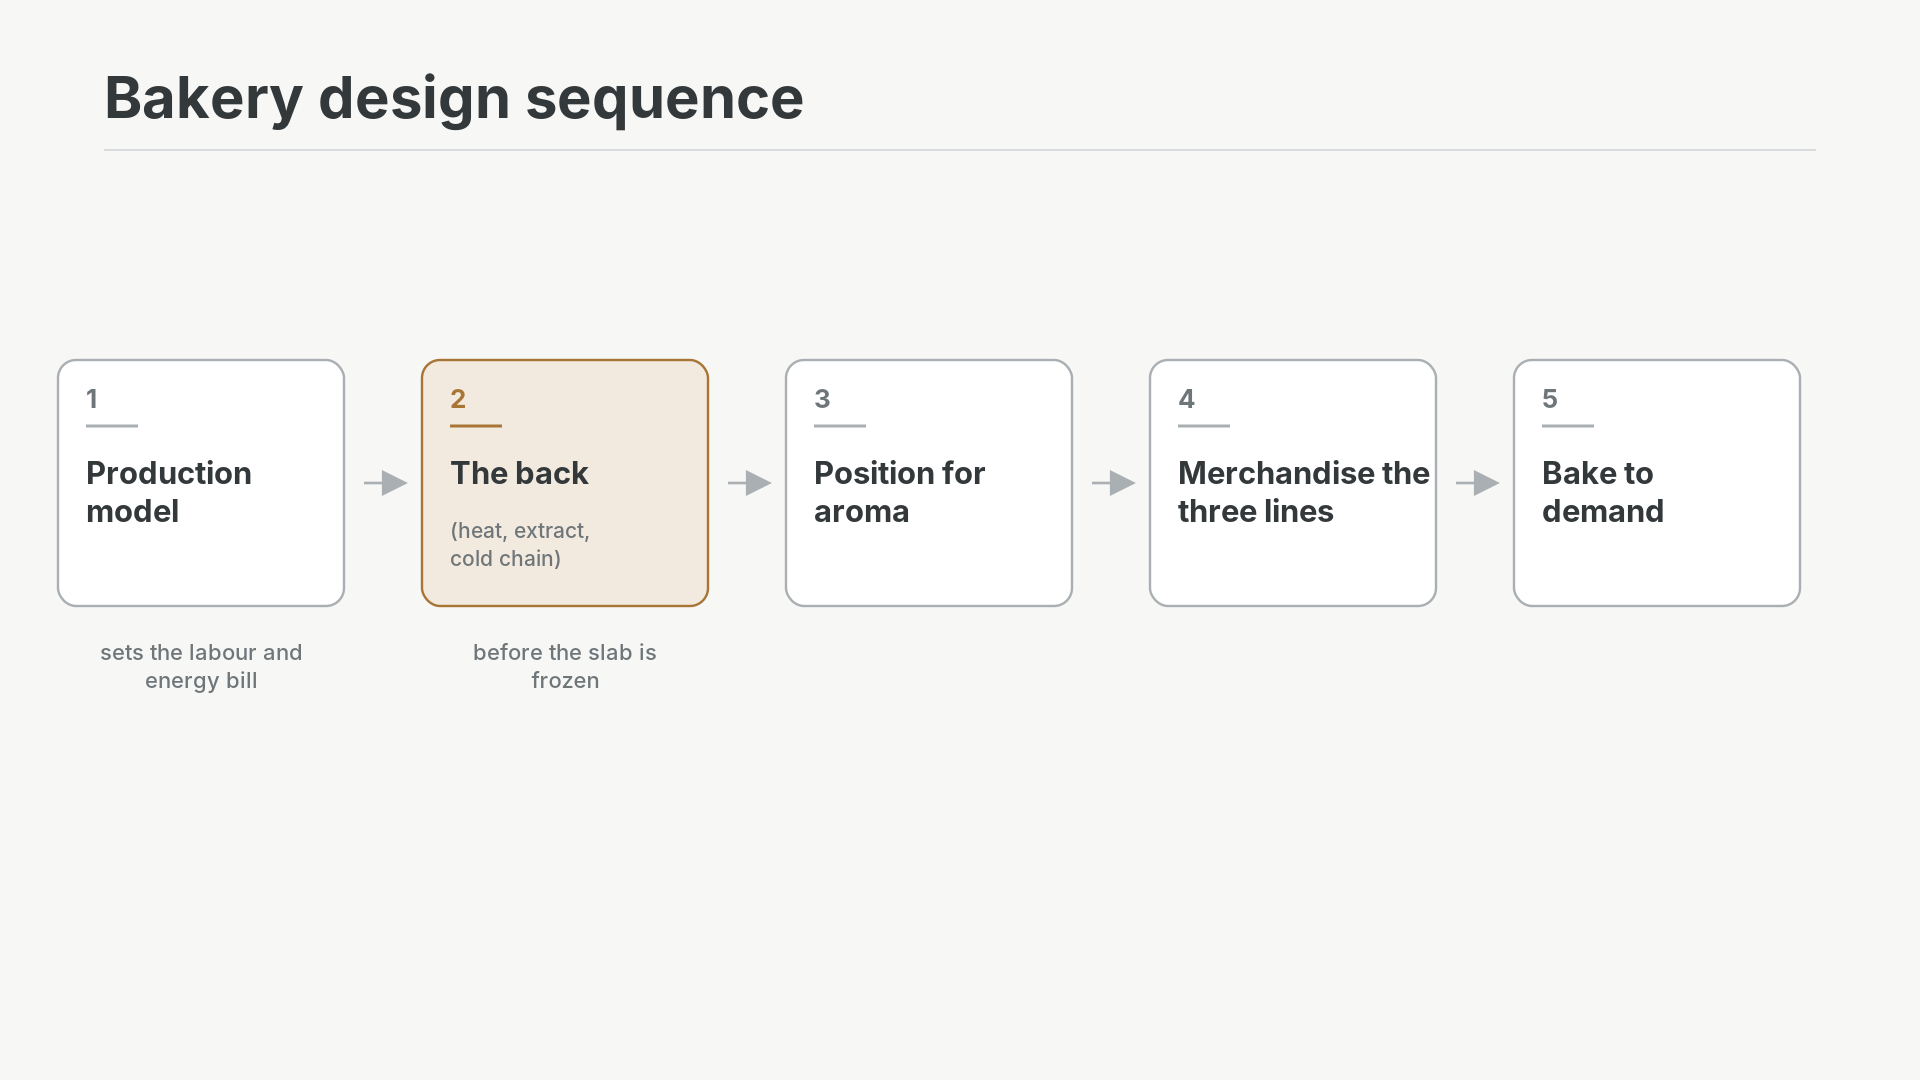Click the 'Production model' step card

pyautogui.click(x=201, y=483)
